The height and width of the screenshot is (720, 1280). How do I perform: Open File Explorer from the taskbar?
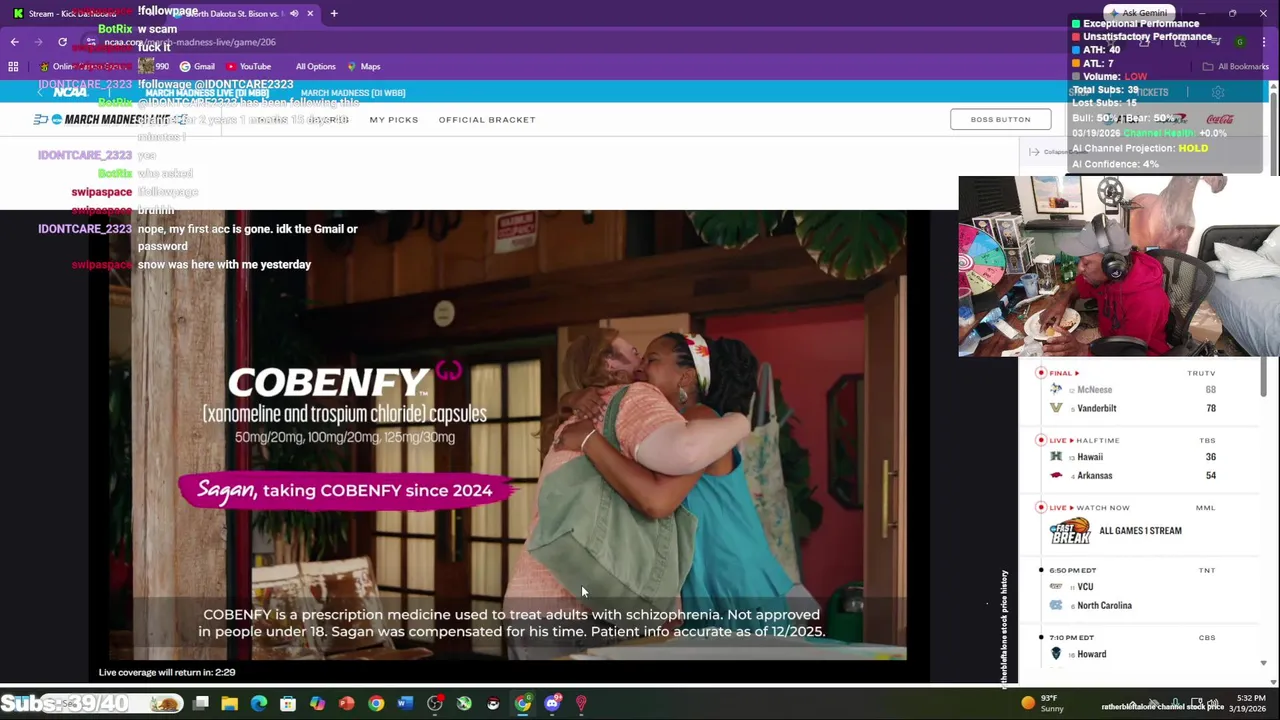[230, 704]
